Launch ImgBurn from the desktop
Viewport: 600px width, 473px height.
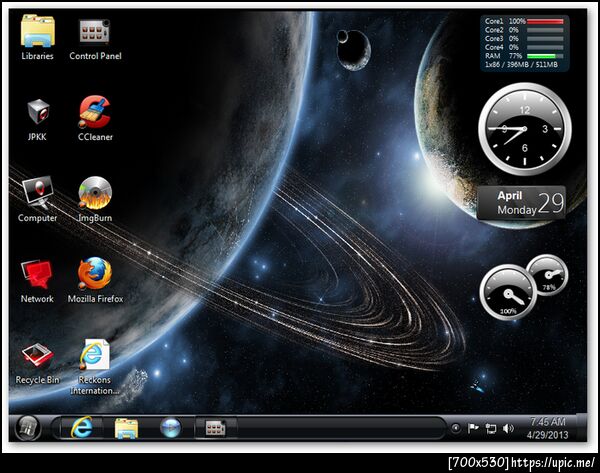(95, 199)
